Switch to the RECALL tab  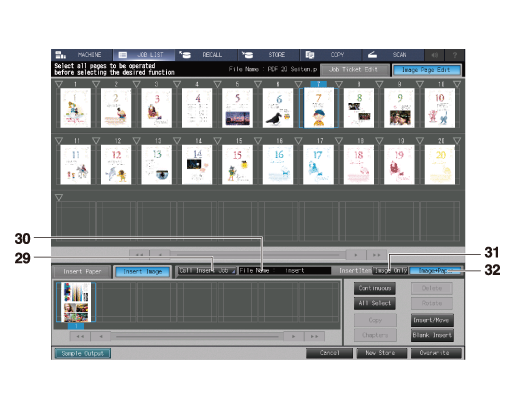point(206,55)
